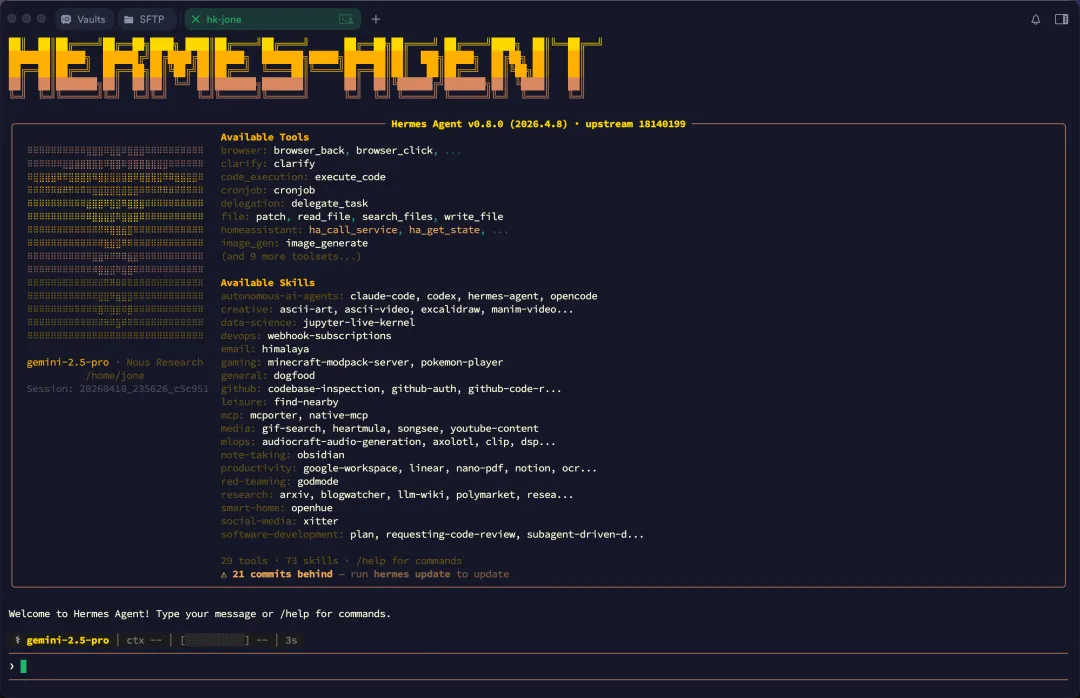Click the 'browser_click' tool name

[394, 150]
